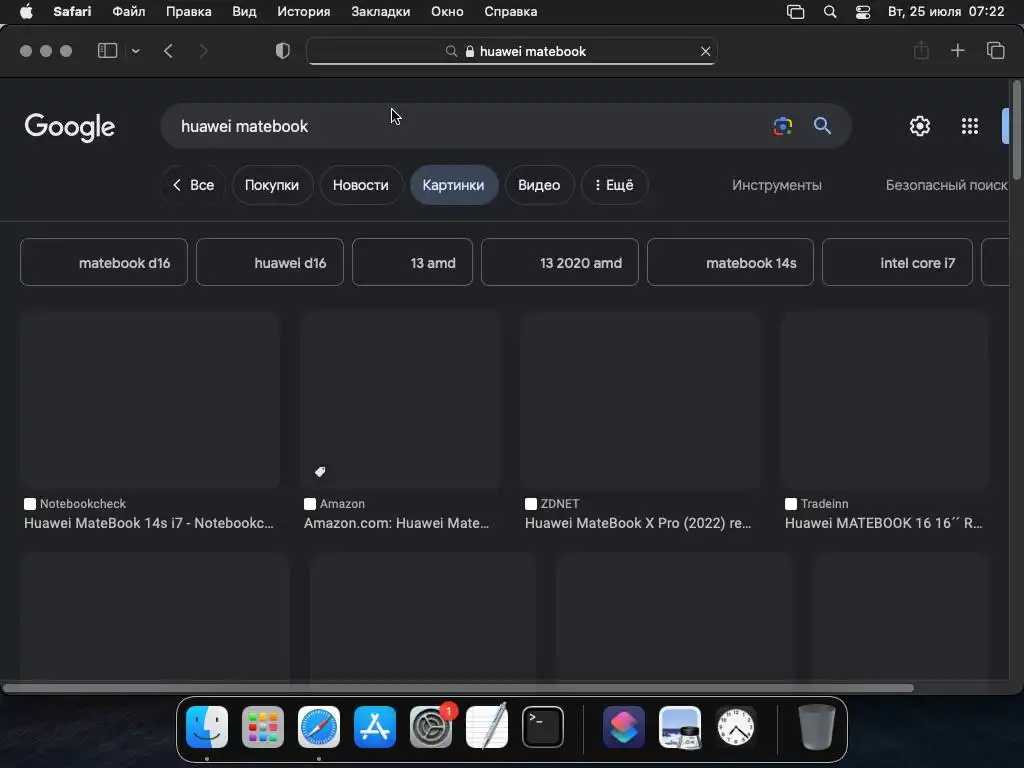Show the tab overview icon
The image size is (1024, 768).
(x=995, y=50)
